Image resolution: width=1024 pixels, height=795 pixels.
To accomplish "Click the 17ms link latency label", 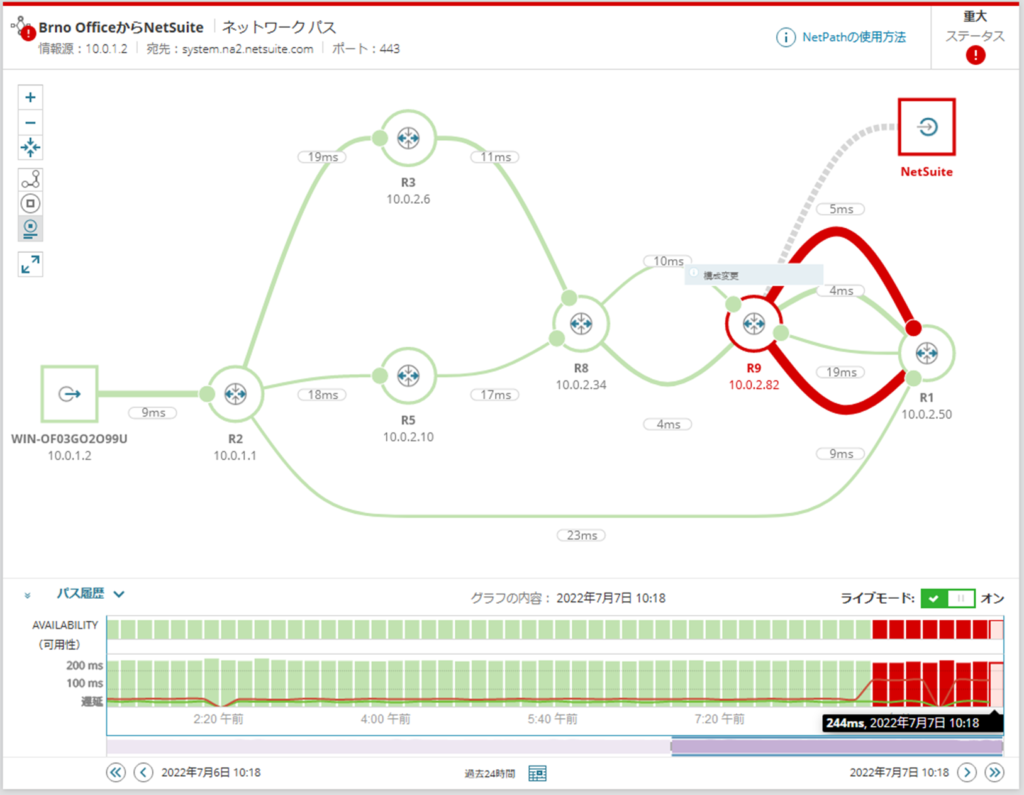I will pyautogui.click(x=495, y=395).
